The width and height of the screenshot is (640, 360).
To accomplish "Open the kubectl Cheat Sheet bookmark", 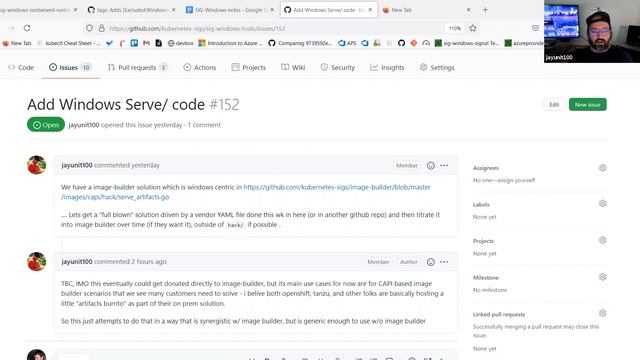I will click(68, 43).
